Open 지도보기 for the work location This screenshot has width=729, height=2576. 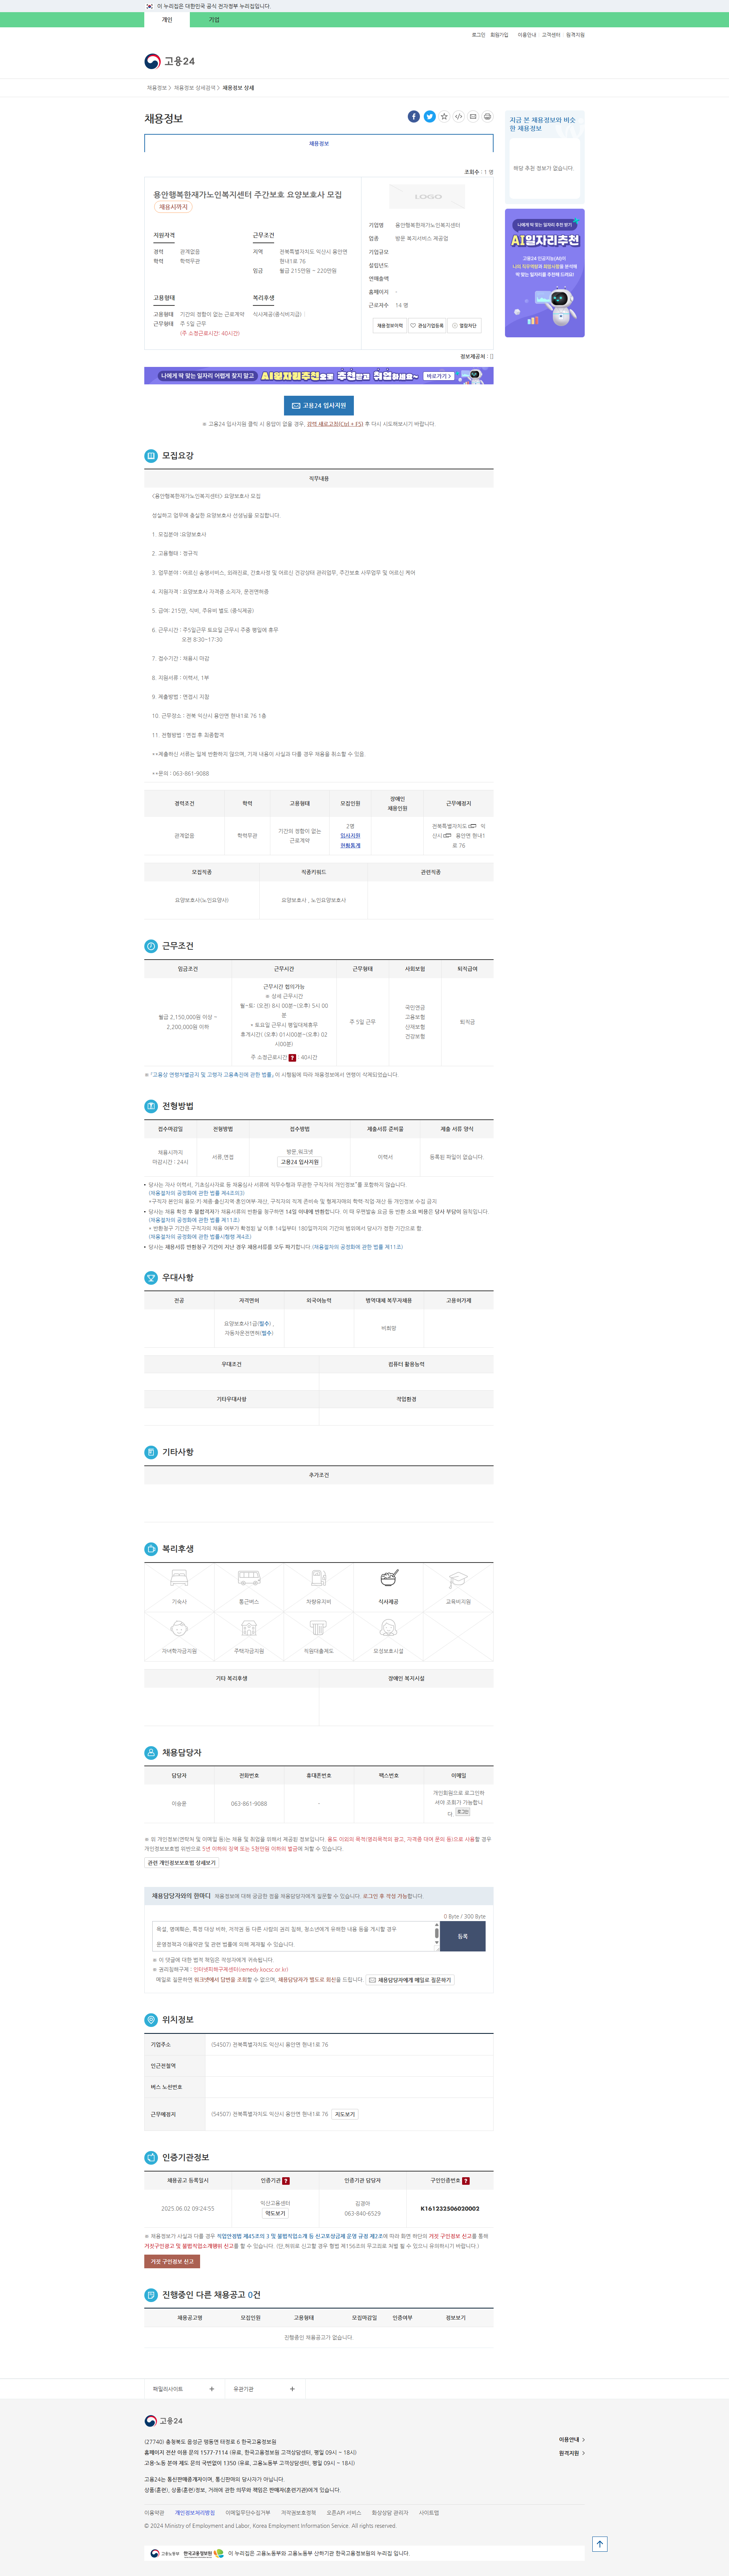point(345,2113)
